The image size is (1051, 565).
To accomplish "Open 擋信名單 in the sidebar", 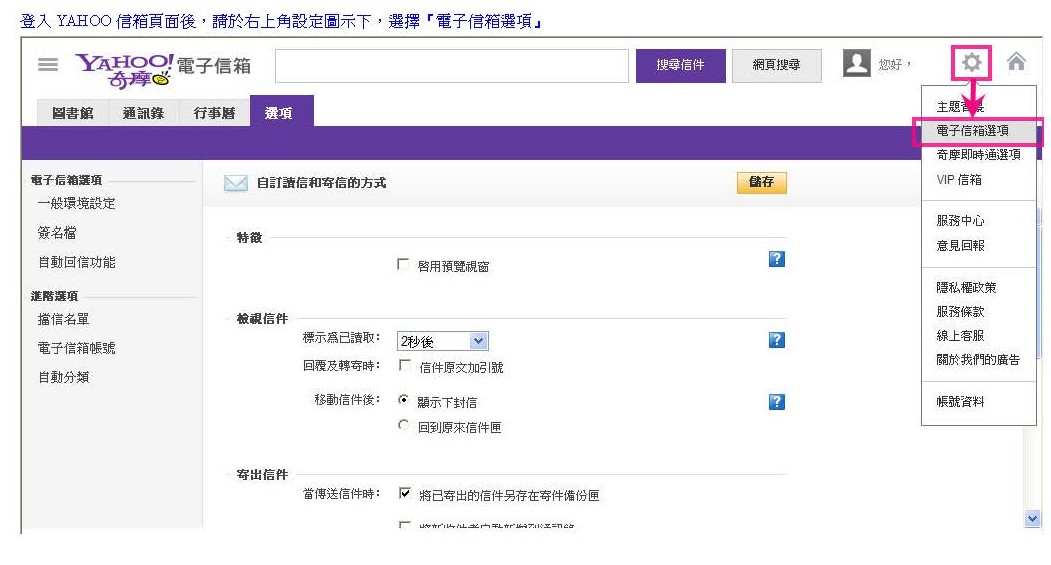I will pyautogui.click(x=64, y=319).
